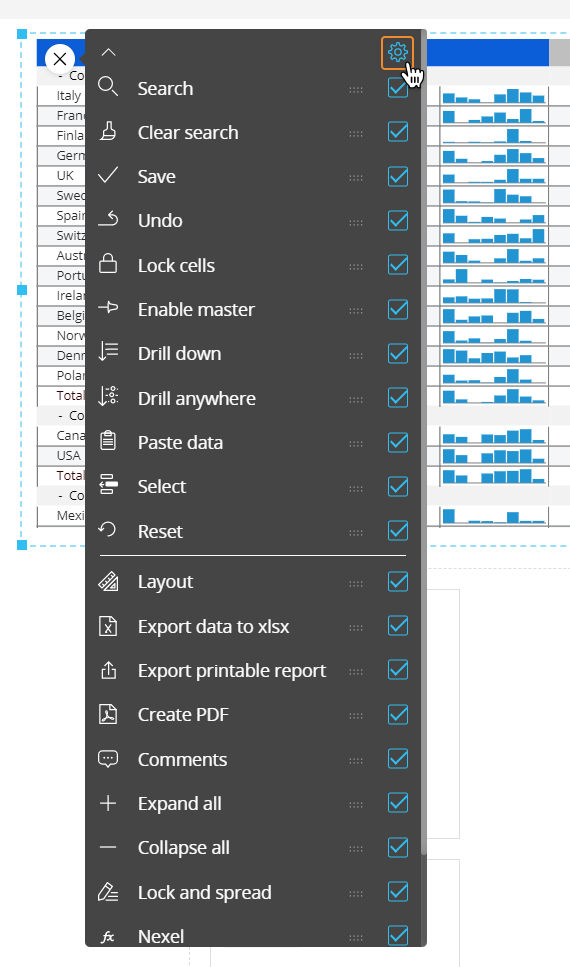This screenshot has height=967, width=570.
Task: Toggle the Undo checkbox
Action: click(x=398, y=220)
